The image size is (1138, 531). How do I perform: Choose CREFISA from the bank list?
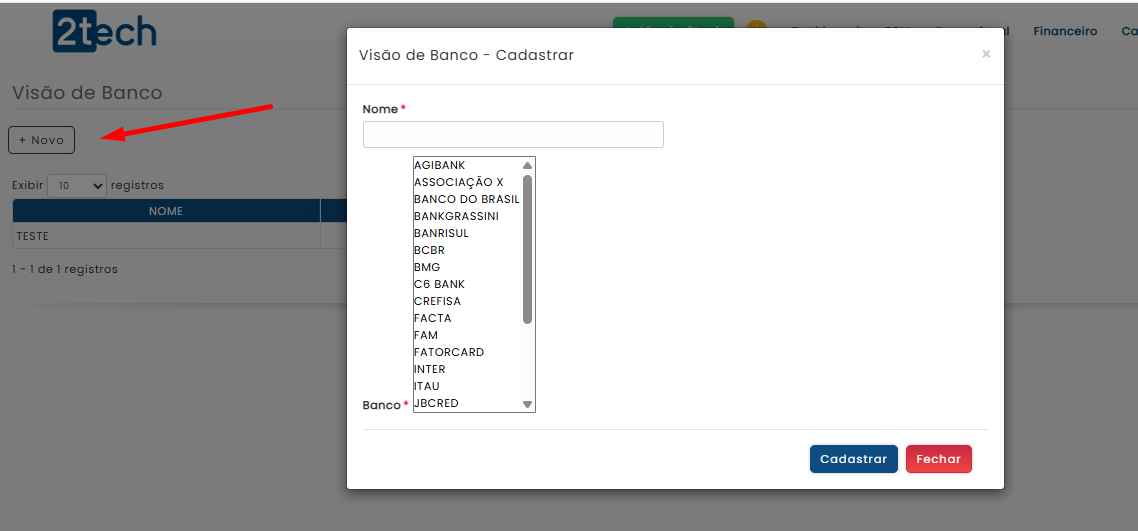pyautogui.click(x=437, y=301)
